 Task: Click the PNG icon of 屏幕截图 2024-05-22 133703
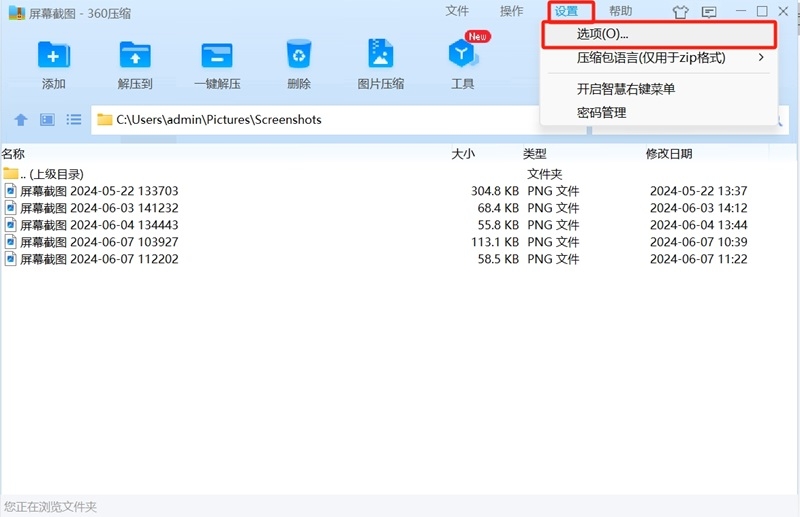coord(10,191)
